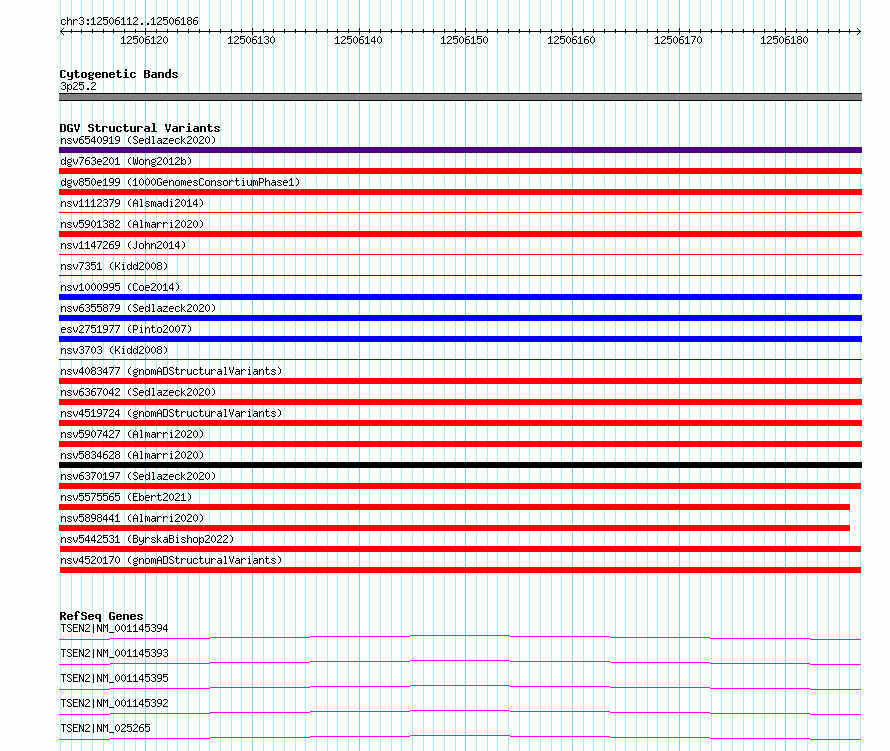Click ruler position 12506120
890x751 pixels.
[x=144, y=40]
